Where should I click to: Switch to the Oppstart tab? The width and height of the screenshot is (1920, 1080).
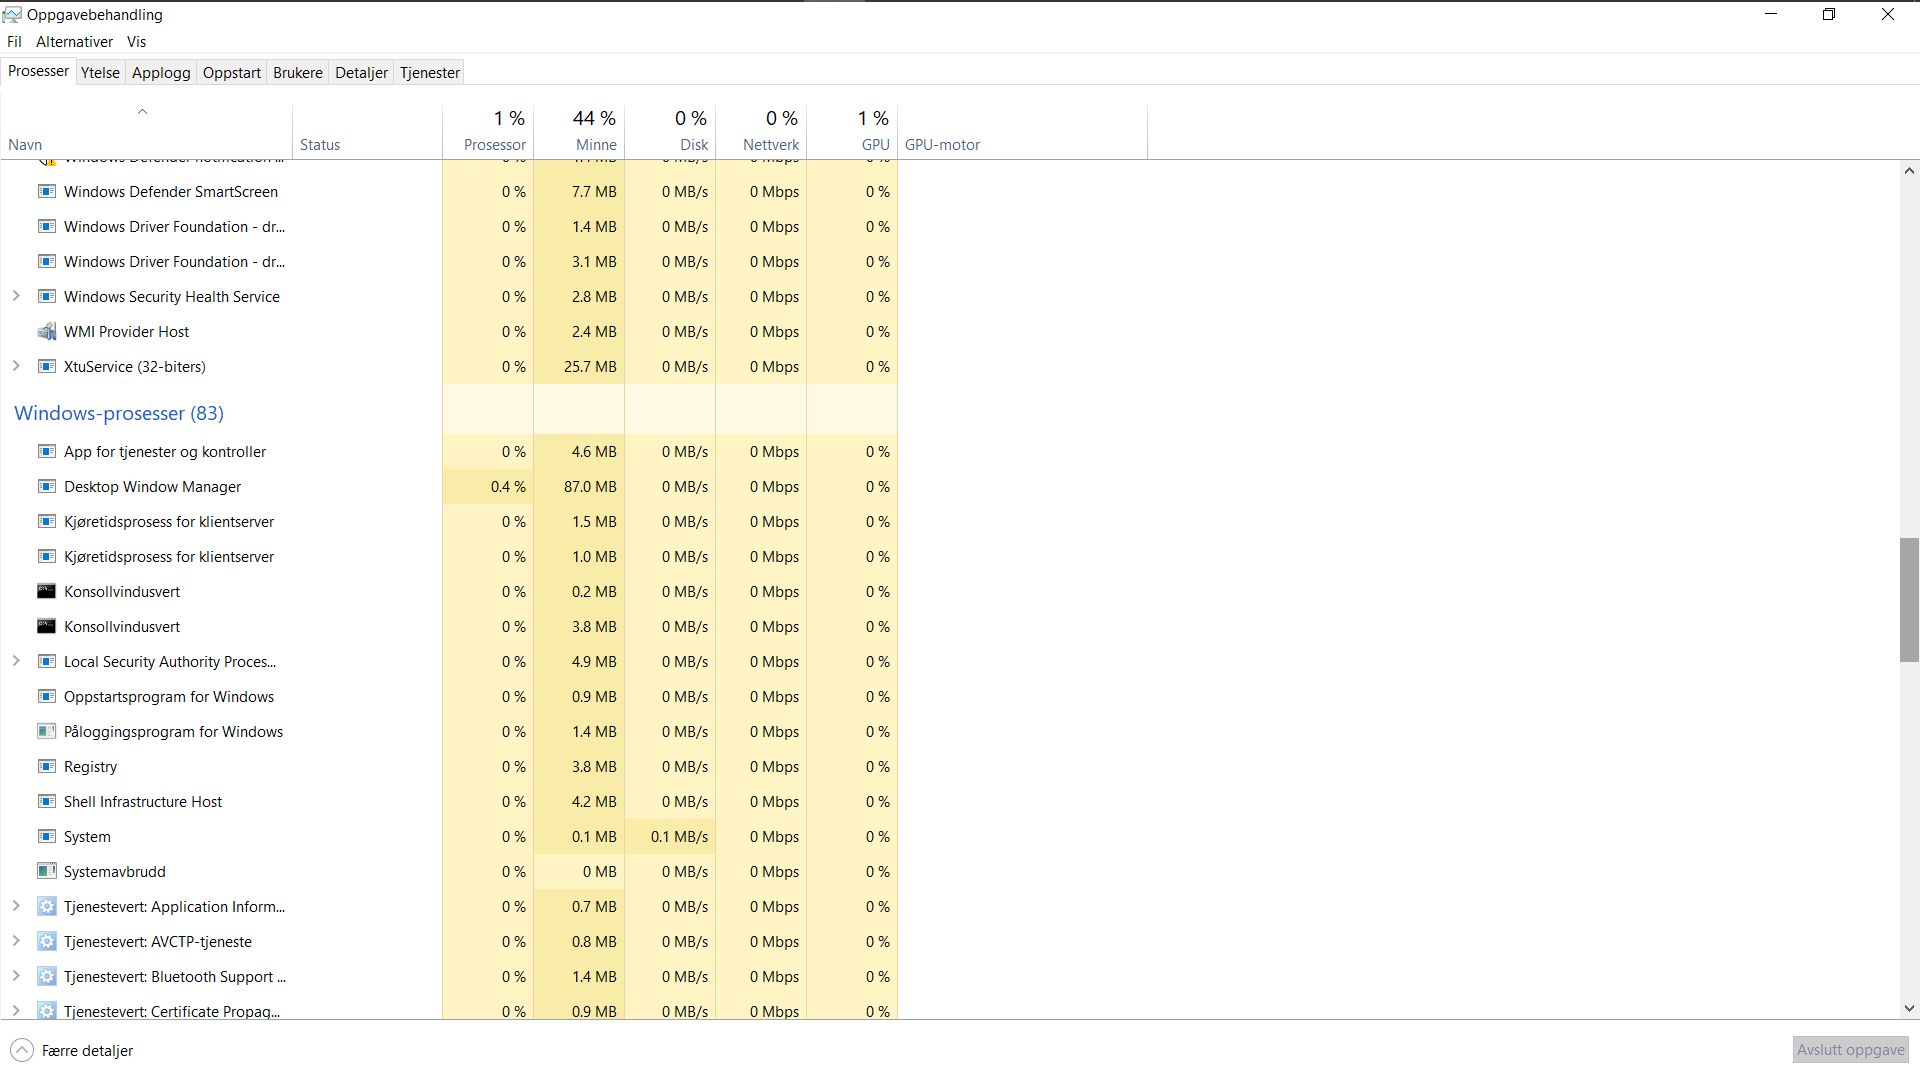click(x=231, y=72)
